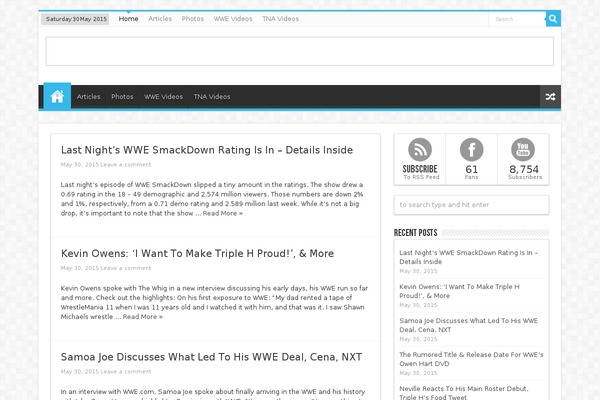Click the 'Saturday 30 May 2015' date label
Viewport: 600px width, 400px height.
tap(76, 19)
